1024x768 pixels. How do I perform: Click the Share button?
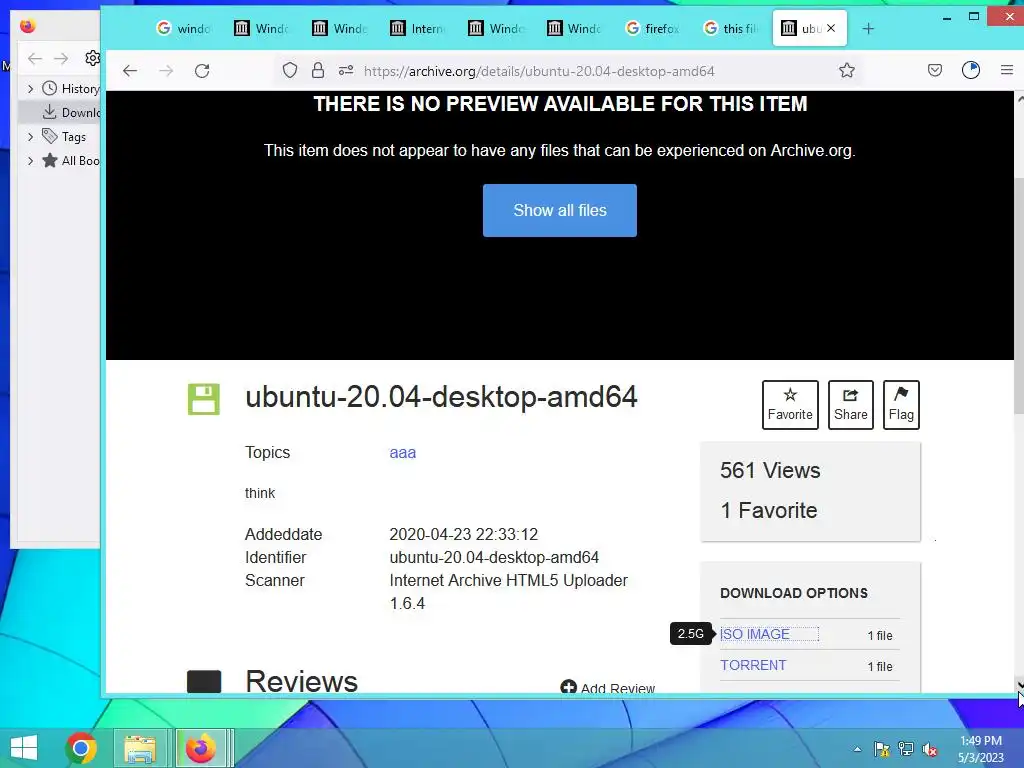(x=850, y=404)
